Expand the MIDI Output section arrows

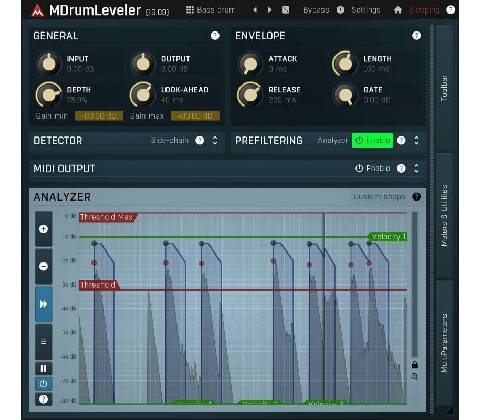(416, 168)
